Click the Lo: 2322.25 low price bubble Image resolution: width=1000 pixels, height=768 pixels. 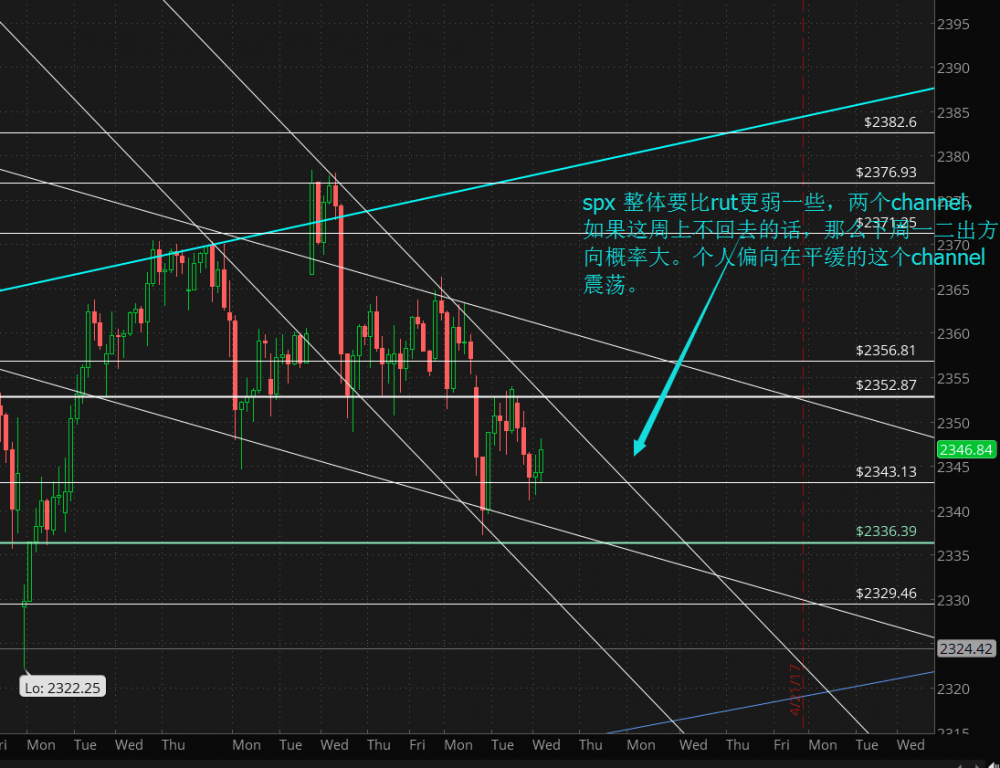[62, 688]
